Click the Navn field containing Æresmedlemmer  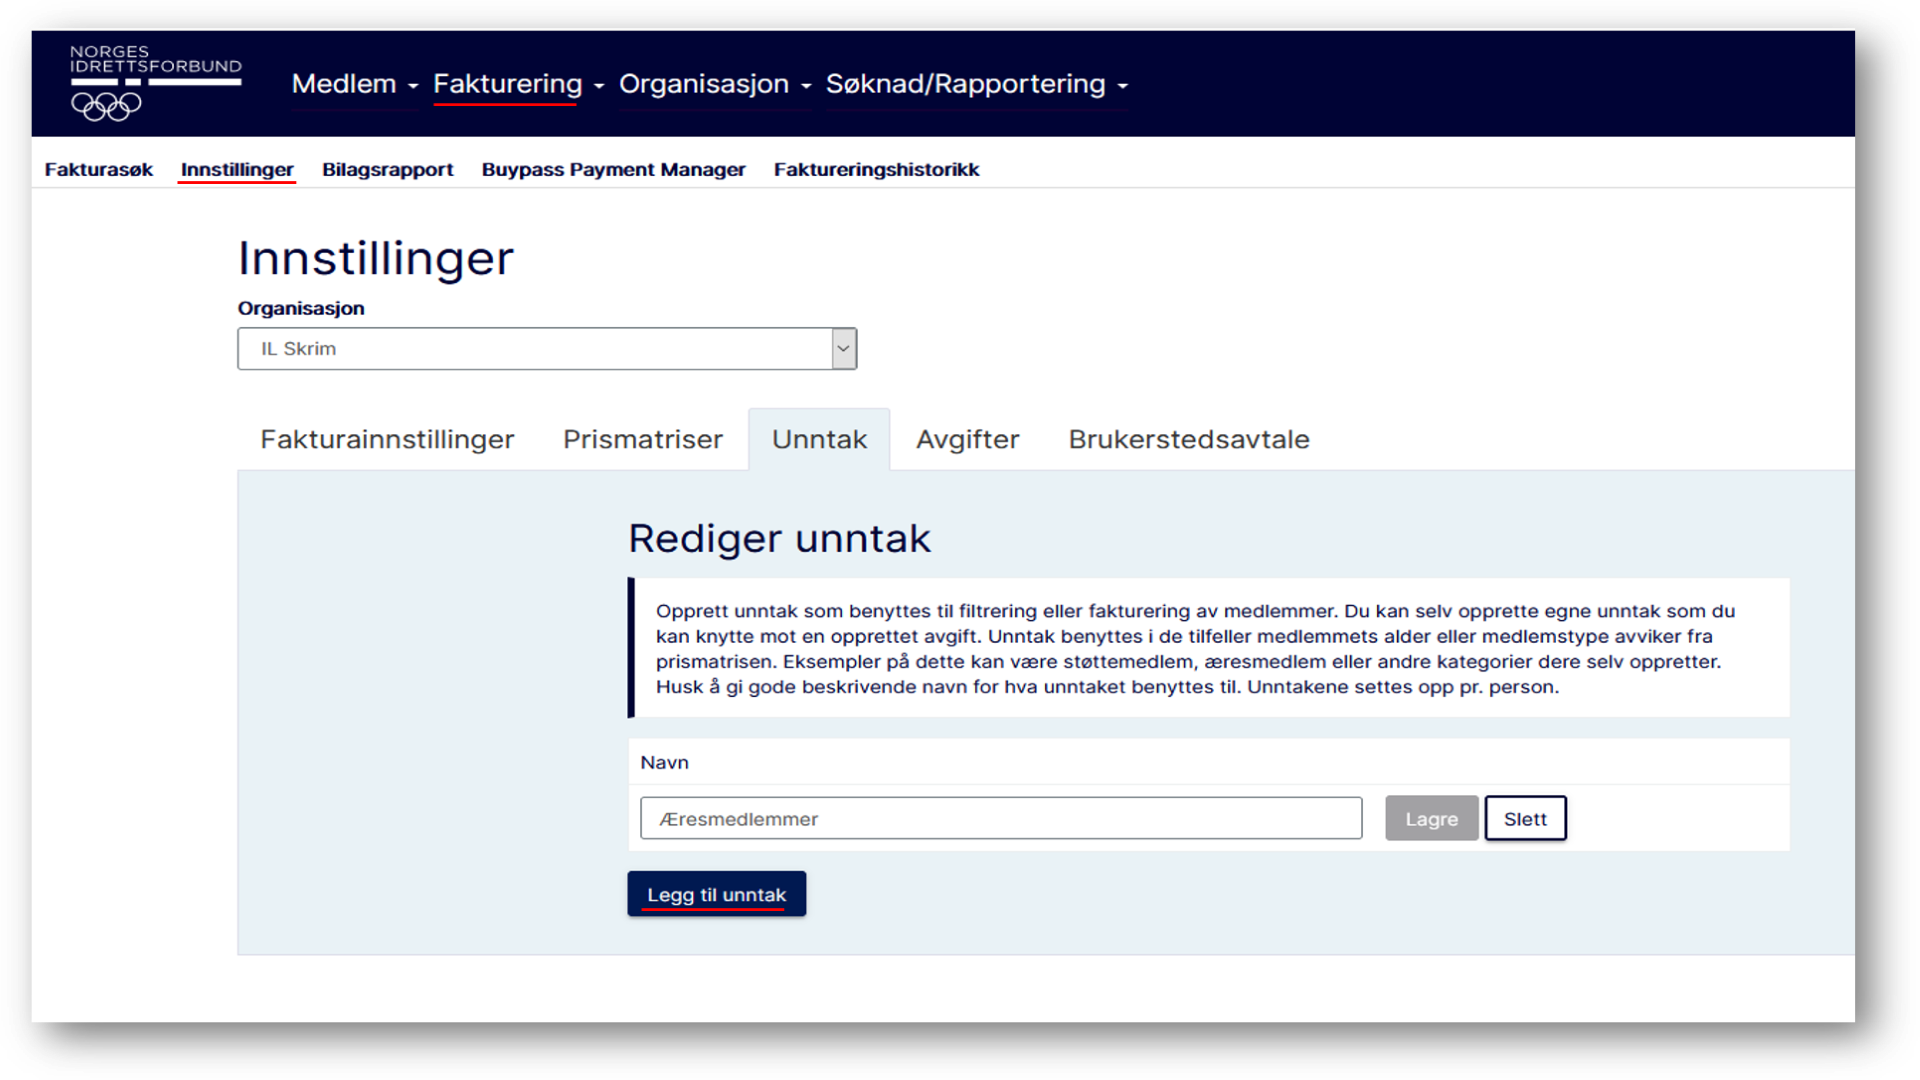pos(1001,819)
